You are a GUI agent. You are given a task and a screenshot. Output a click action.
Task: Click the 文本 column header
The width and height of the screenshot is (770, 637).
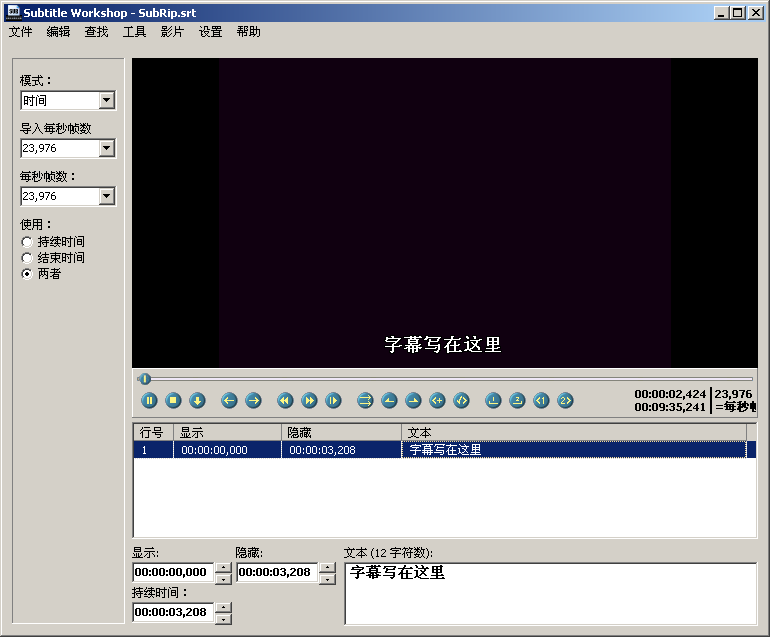[x=574, y=433]
